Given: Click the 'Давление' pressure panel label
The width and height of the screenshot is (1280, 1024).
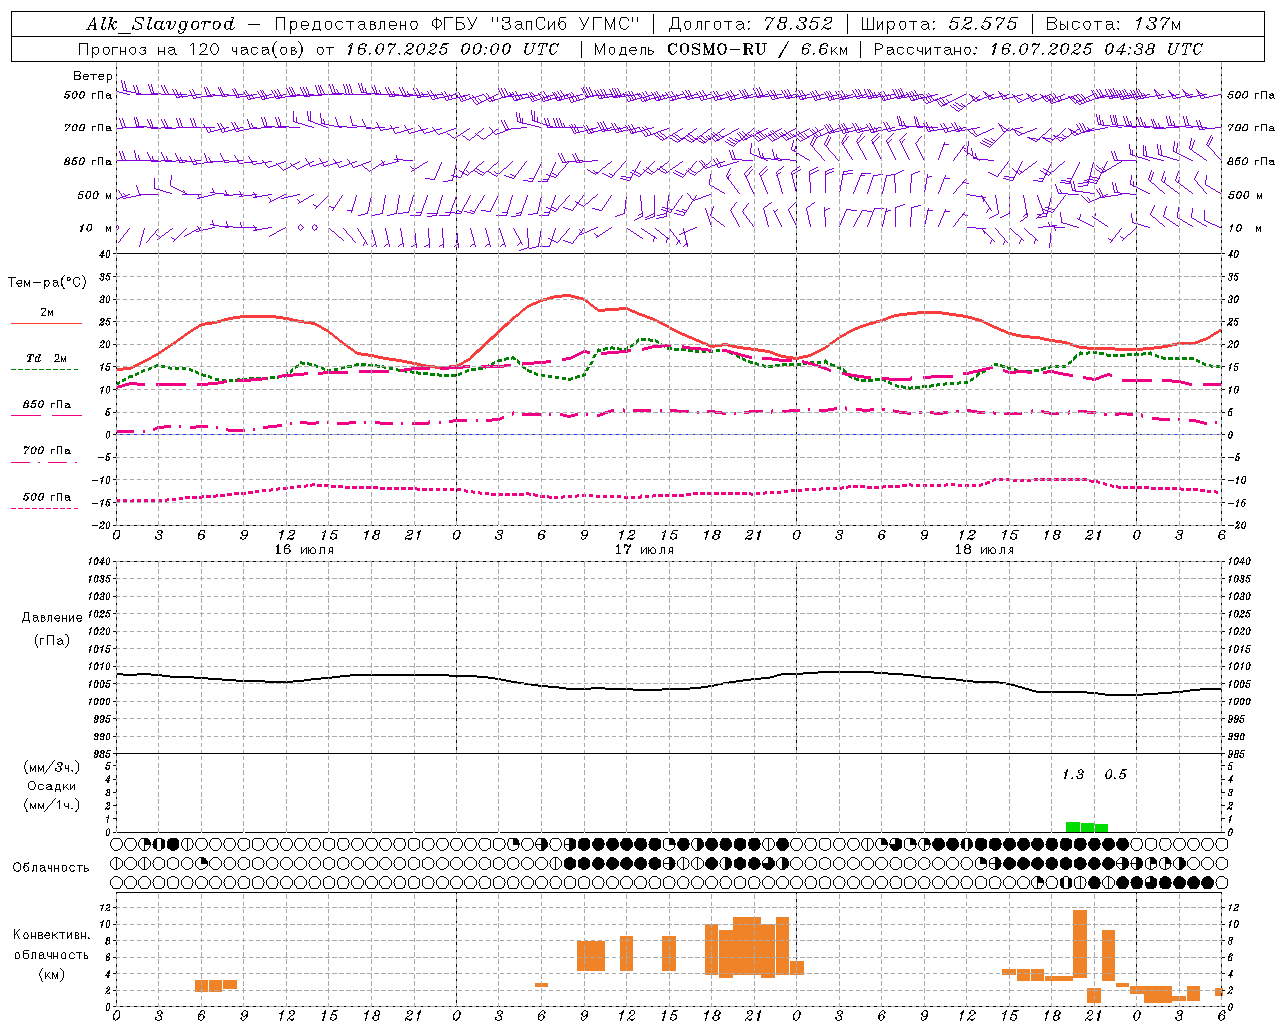Looking at the screenshot, I should click(52, 618).
